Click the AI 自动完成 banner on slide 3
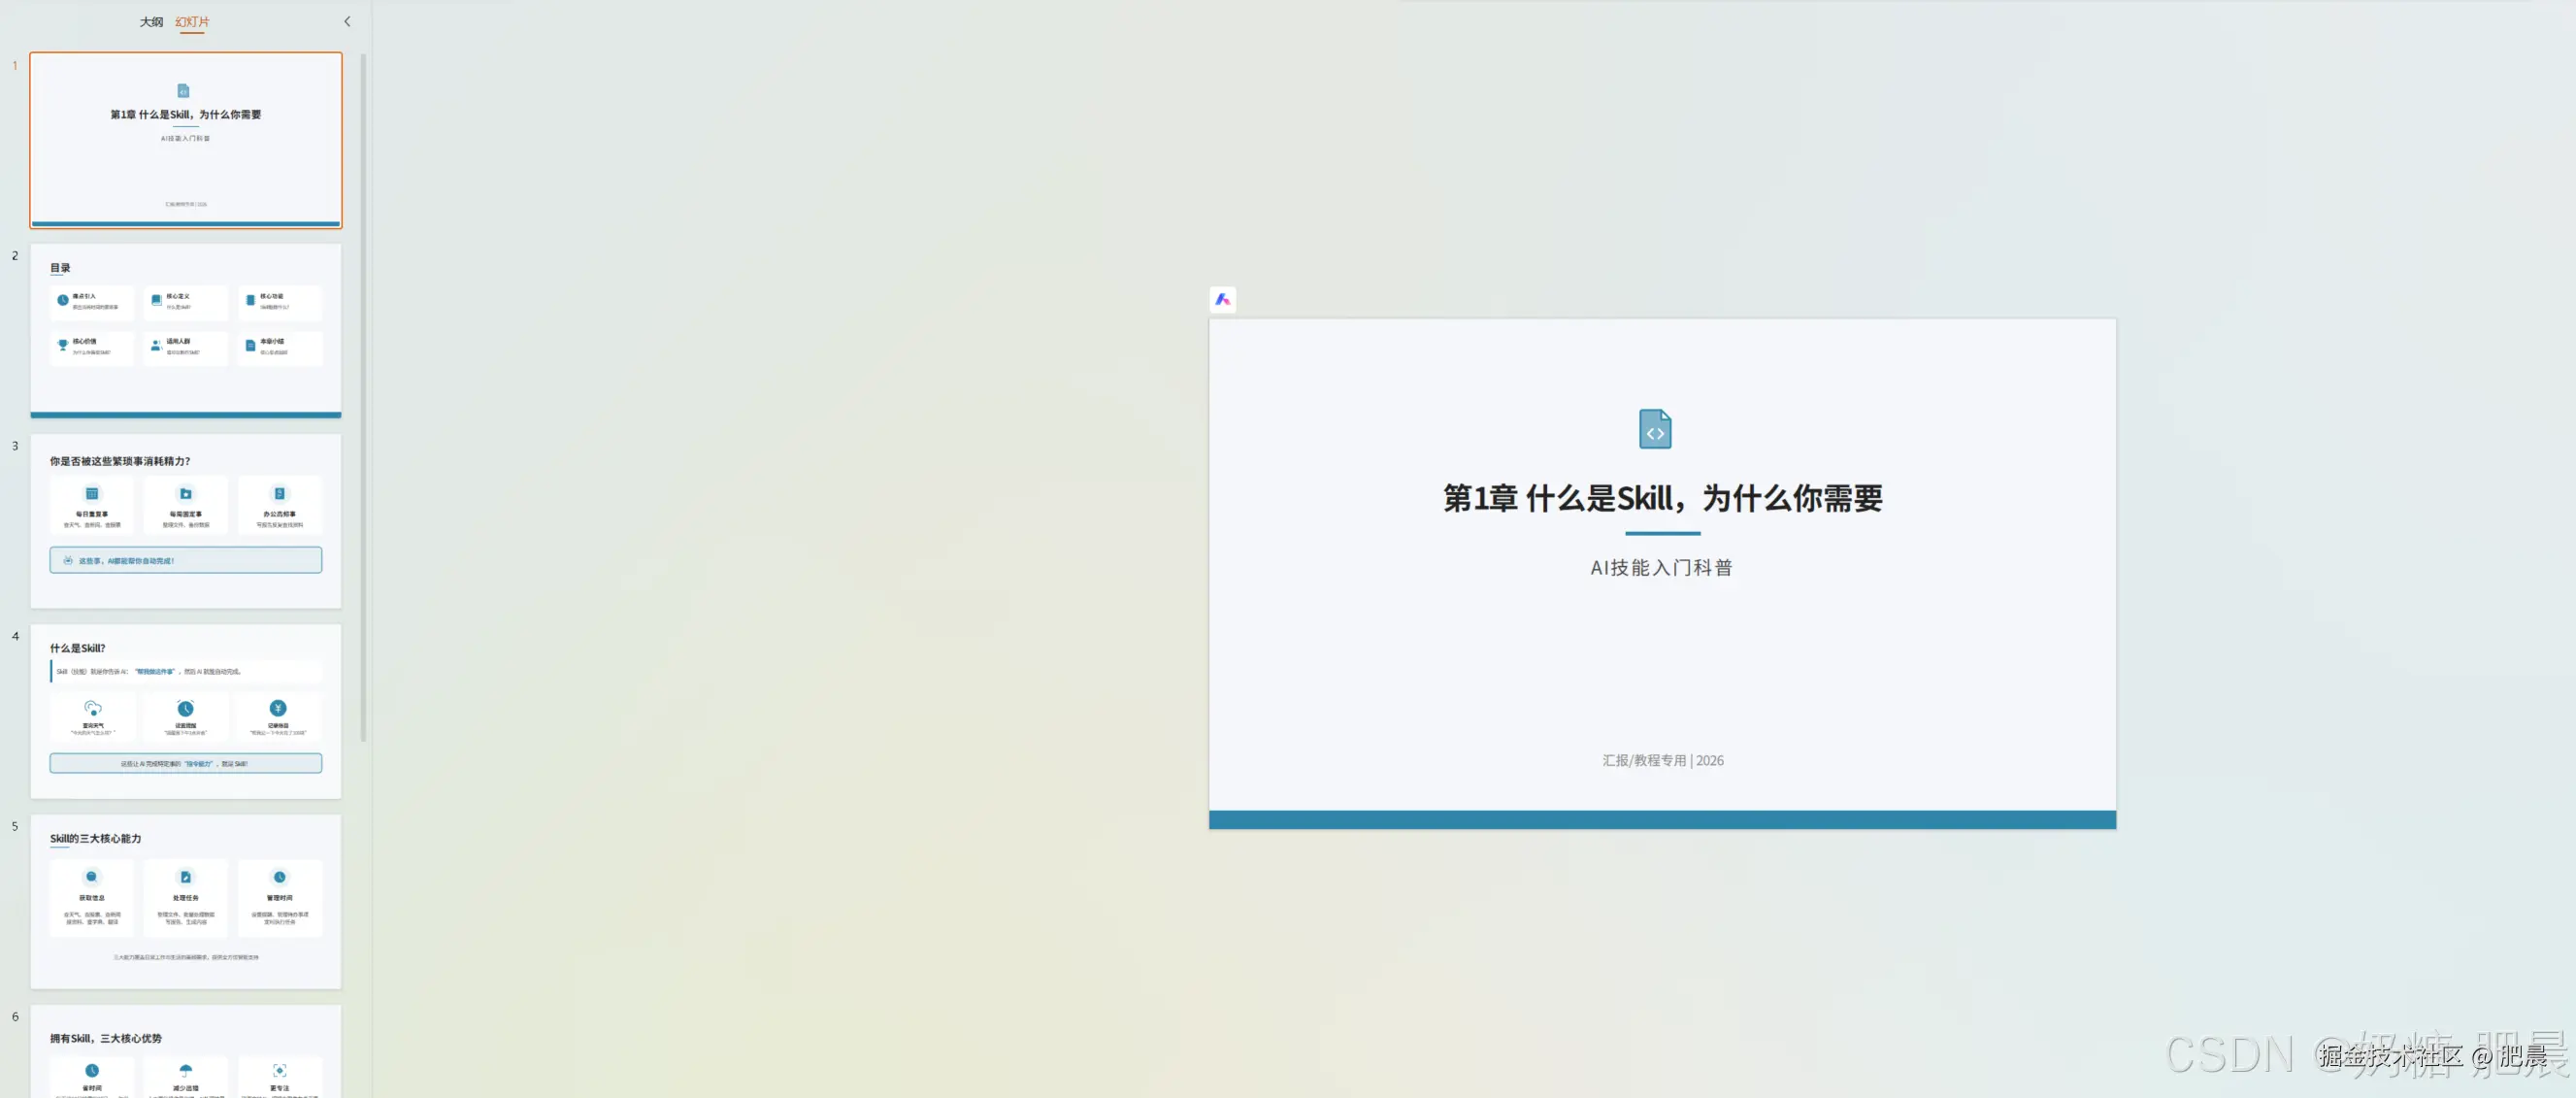Image resolution: width=2576 pixels, height=1098 pixels. (186, 560)
